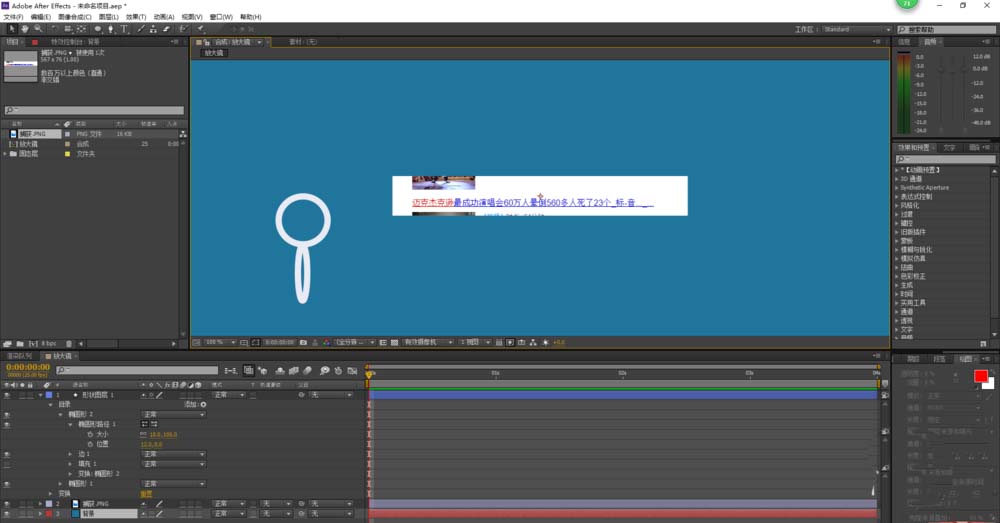This screenshot has height=523, width=1000.
Task: Expand layer 2 捕获.PNG properties
Action: pyautogui.click(x=40, y=504)
